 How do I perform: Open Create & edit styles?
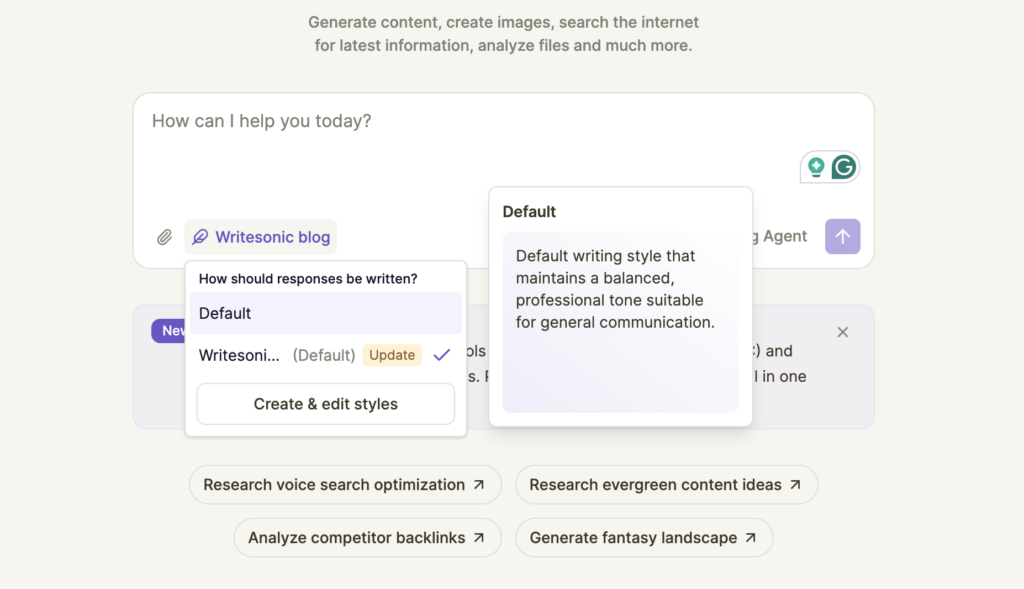pos(326,404)
